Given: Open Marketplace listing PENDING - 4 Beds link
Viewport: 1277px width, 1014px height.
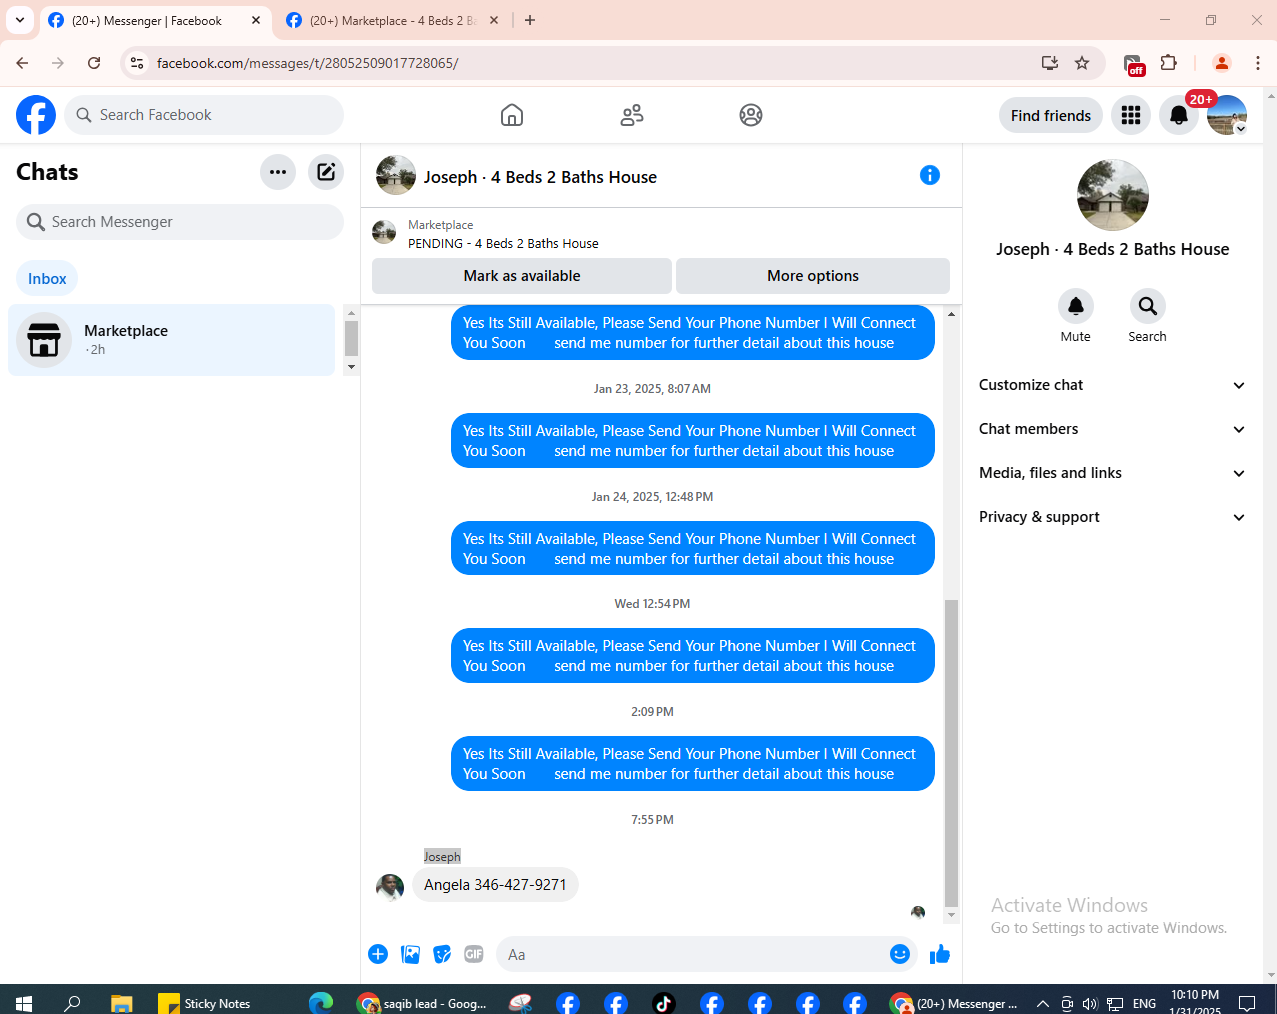Looking at the screenshot, I should [x=503, y=243].
